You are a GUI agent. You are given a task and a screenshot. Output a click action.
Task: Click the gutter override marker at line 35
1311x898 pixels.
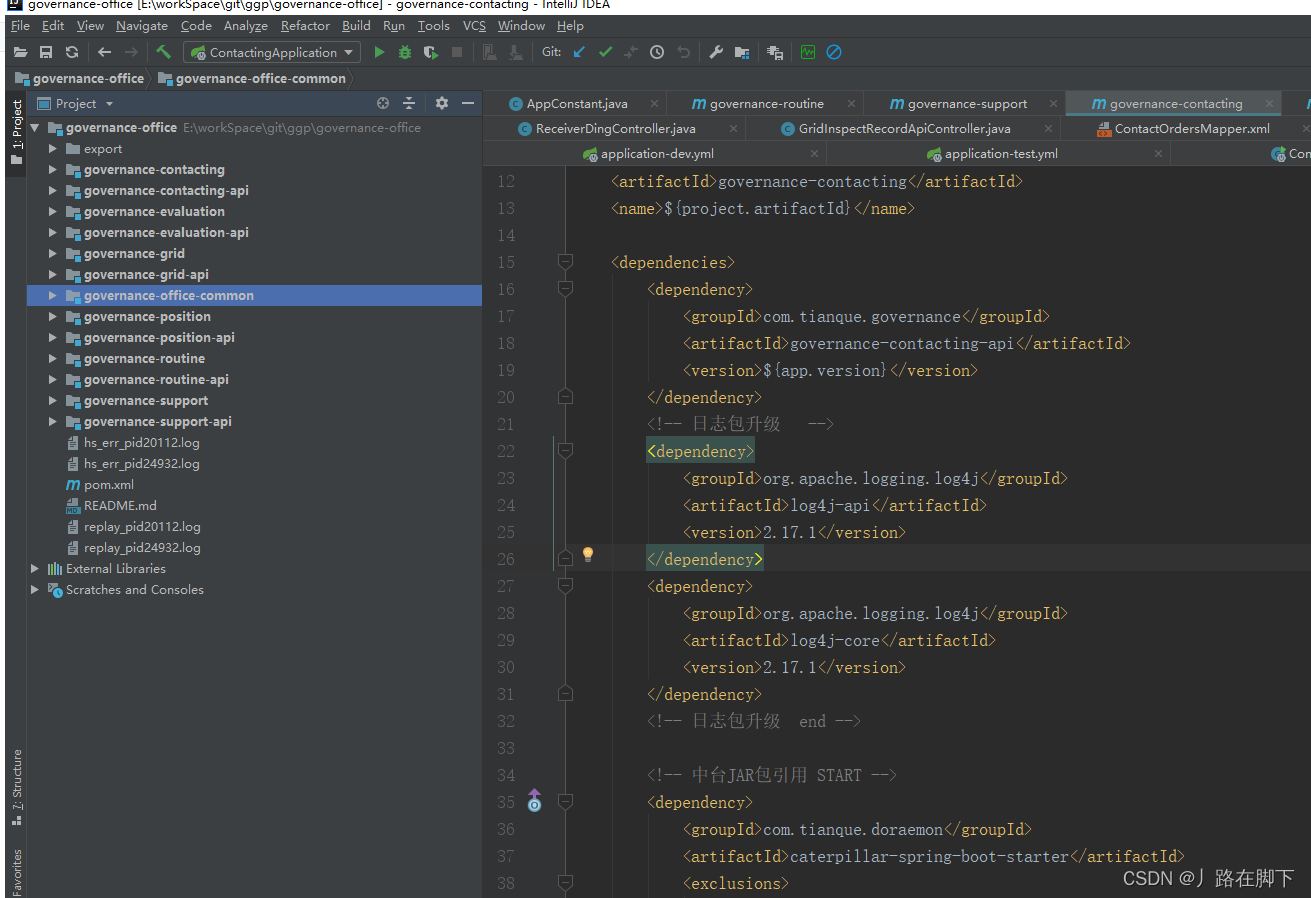tap(534, 799)
